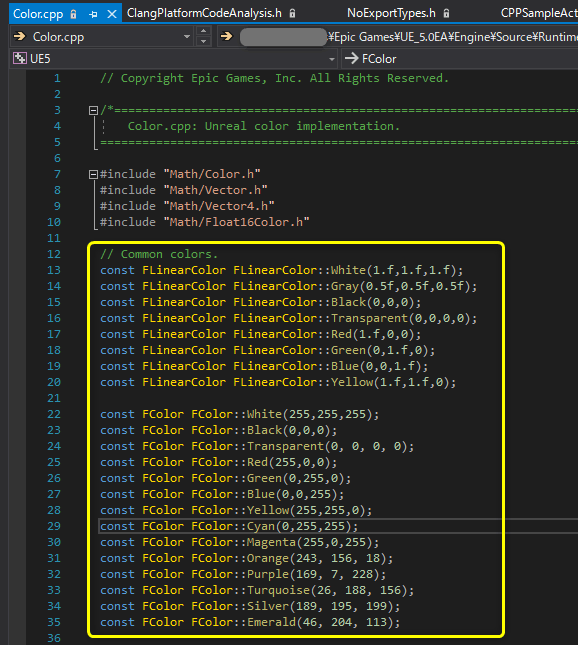The image size is (578, 645).
Task: Click FColor::Purple(169, 7, 228) line
Action: pos(243,574)
